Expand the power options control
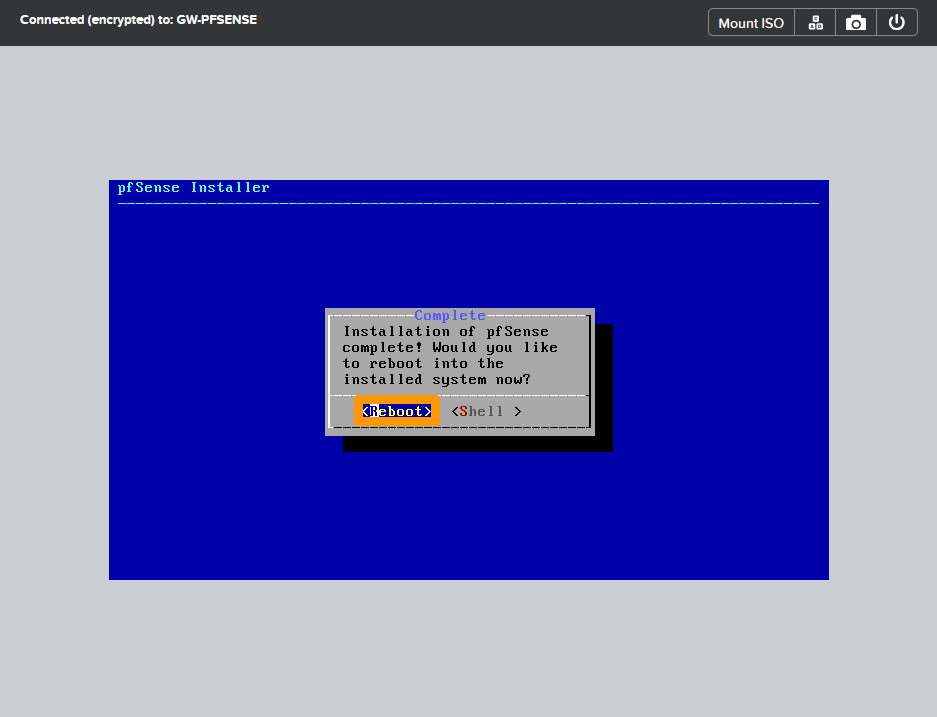This screenshot has width=937, height=717. coord(896,21)
